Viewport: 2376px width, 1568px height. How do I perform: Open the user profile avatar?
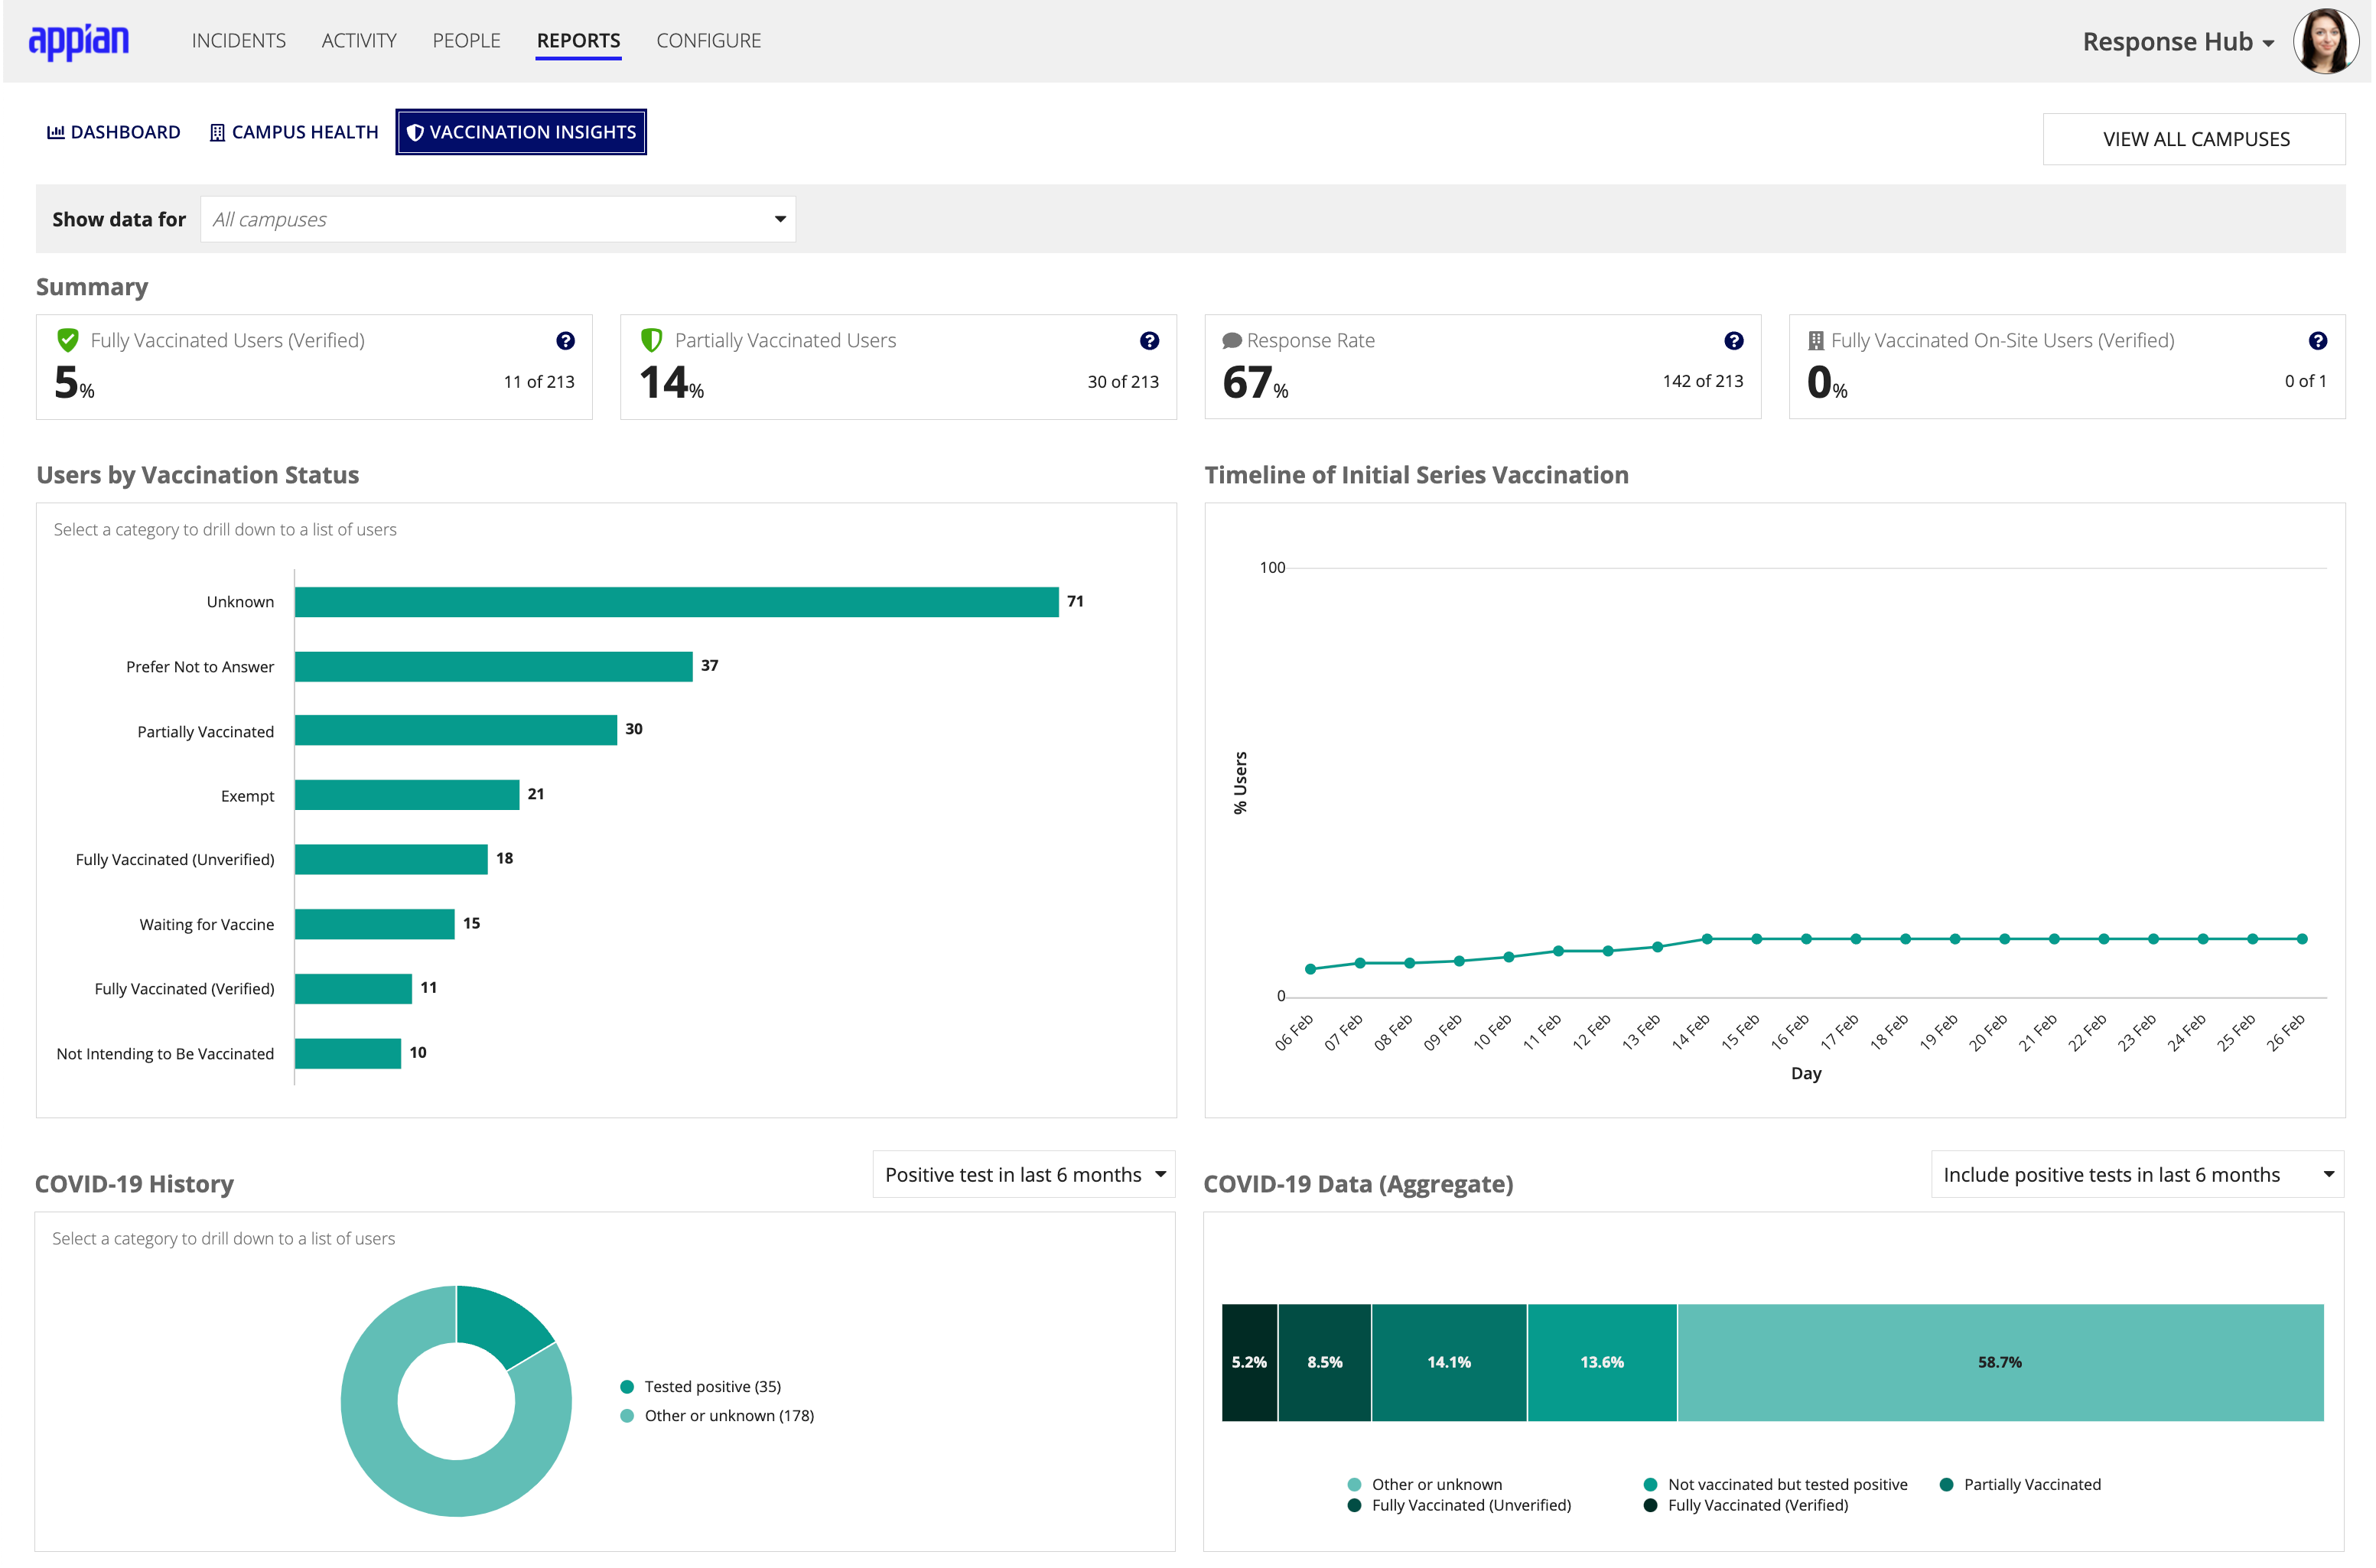pos(2325,41)
